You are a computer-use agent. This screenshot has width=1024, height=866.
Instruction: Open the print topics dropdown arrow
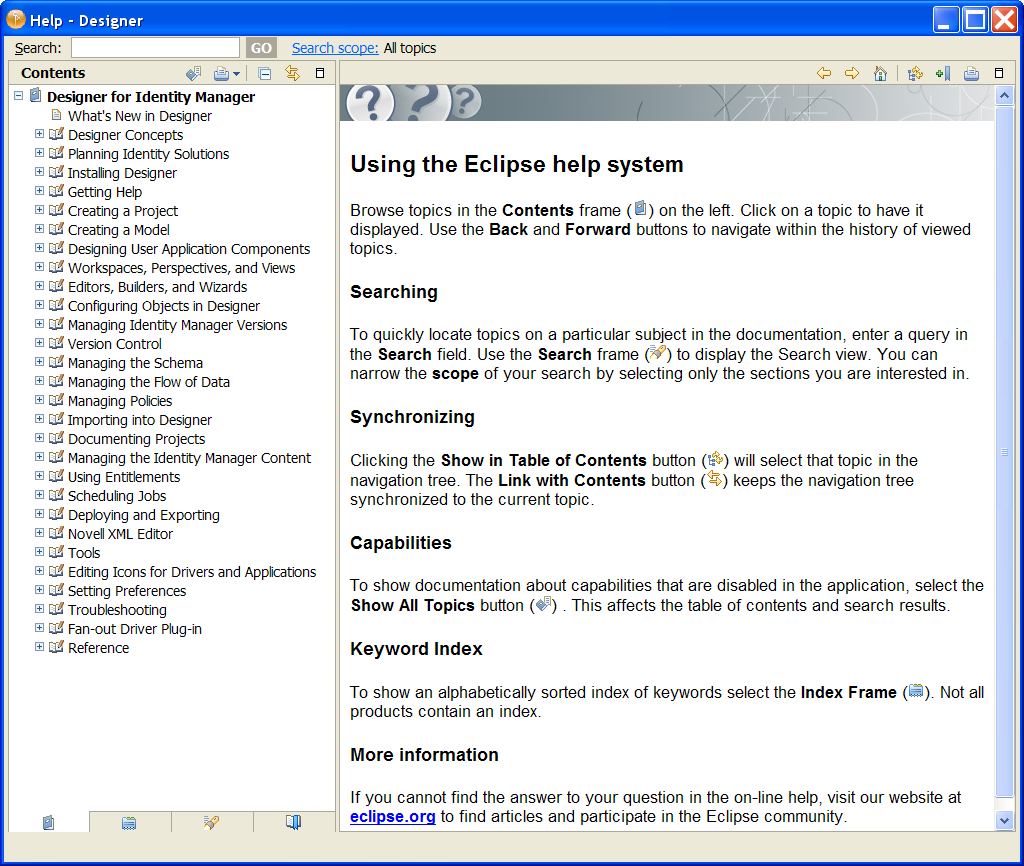tap(236, 74)
